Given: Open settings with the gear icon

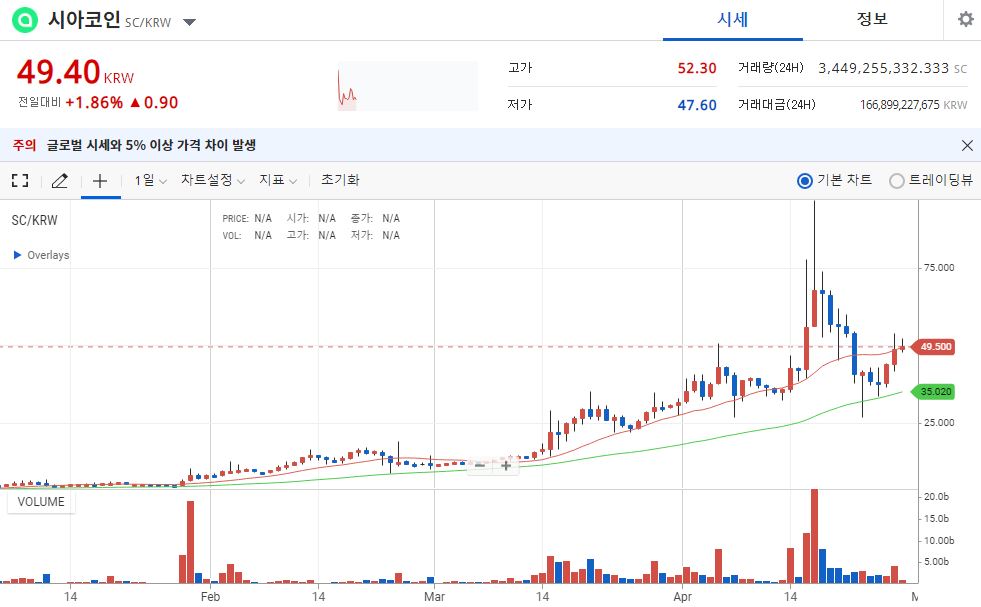Looking at the screenshot, I should 965,19.
